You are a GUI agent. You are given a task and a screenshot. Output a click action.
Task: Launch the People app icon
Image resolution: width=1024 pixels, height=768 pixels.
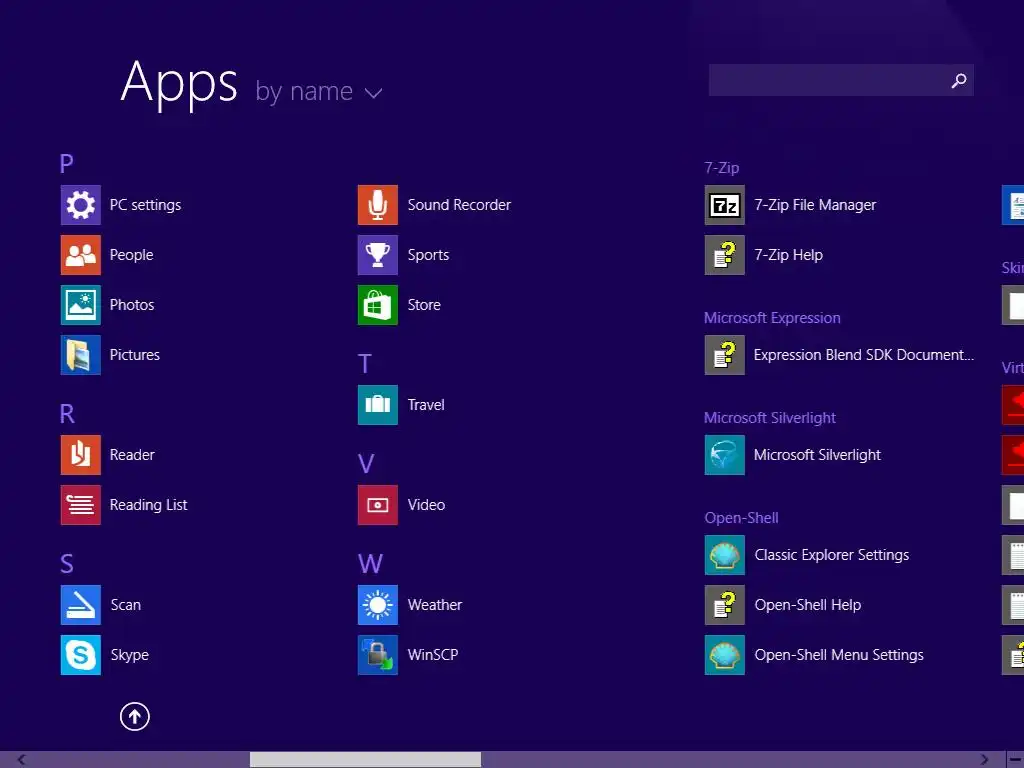click(x=80, y=255)
